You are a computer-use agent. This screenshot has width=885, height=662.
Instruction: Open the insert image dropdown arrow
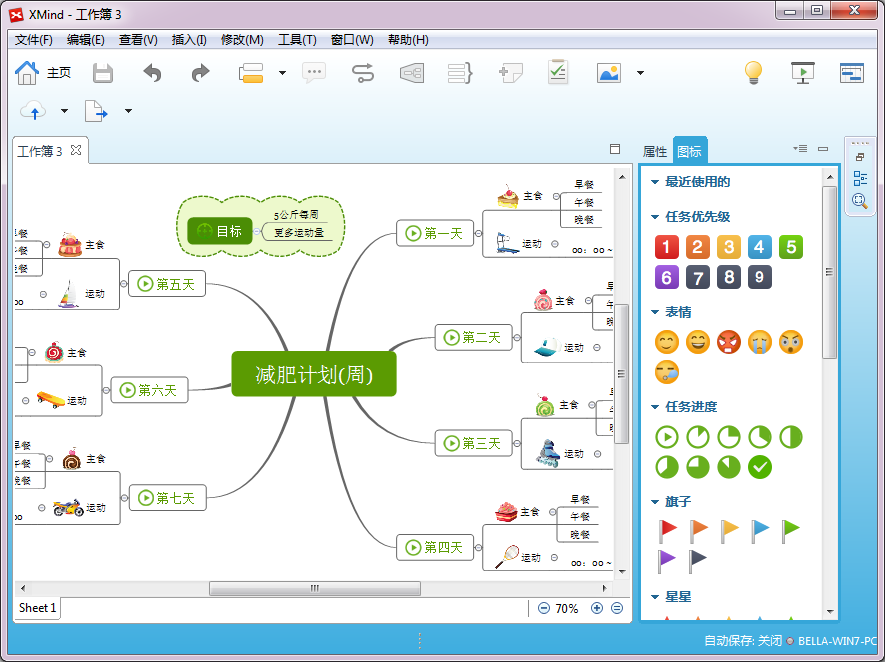640,73
